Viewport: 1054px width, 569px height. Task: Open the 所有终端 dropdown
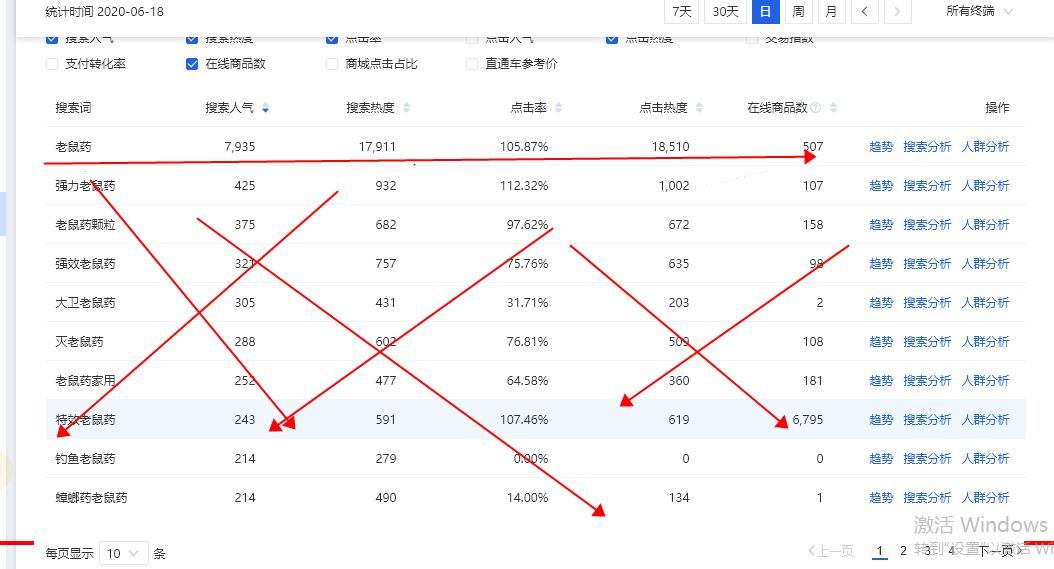coord(979,11)
